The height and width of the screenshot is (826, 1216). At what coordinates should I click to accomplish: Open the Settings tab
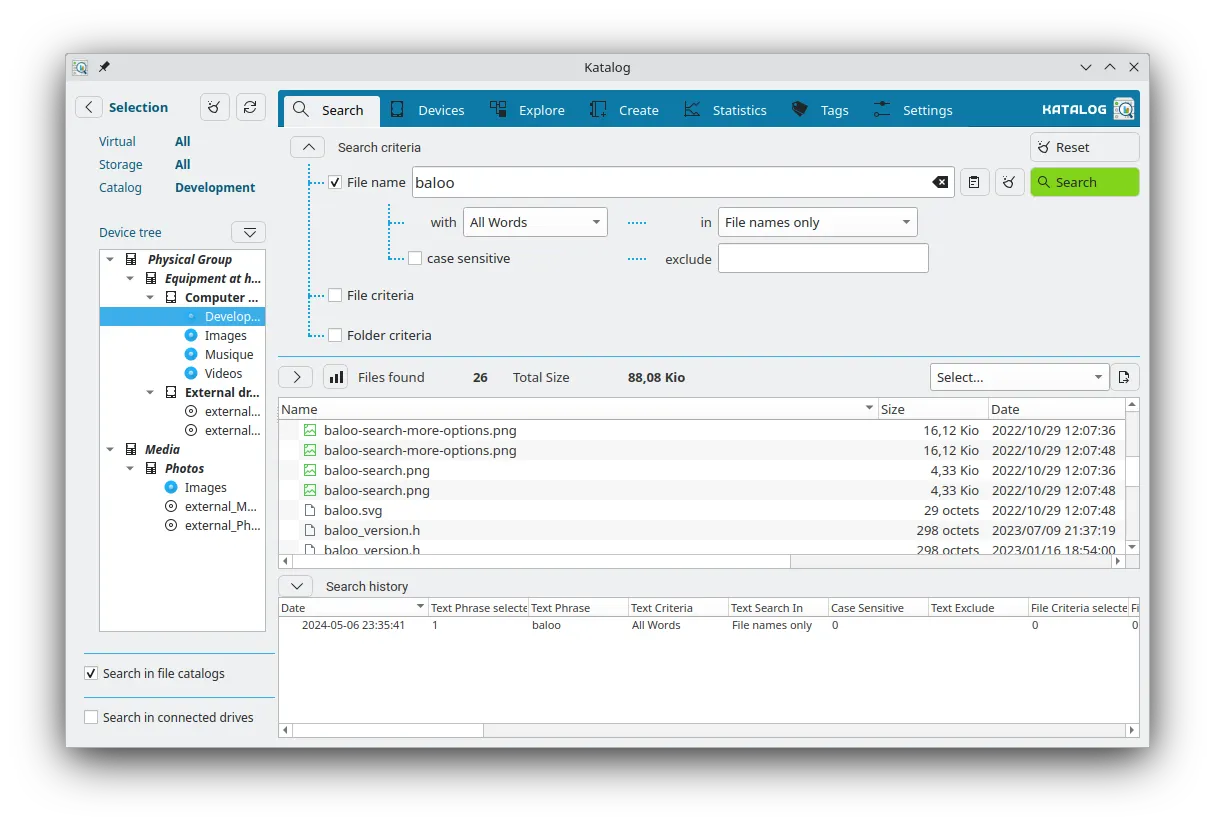tap(913, 110)
